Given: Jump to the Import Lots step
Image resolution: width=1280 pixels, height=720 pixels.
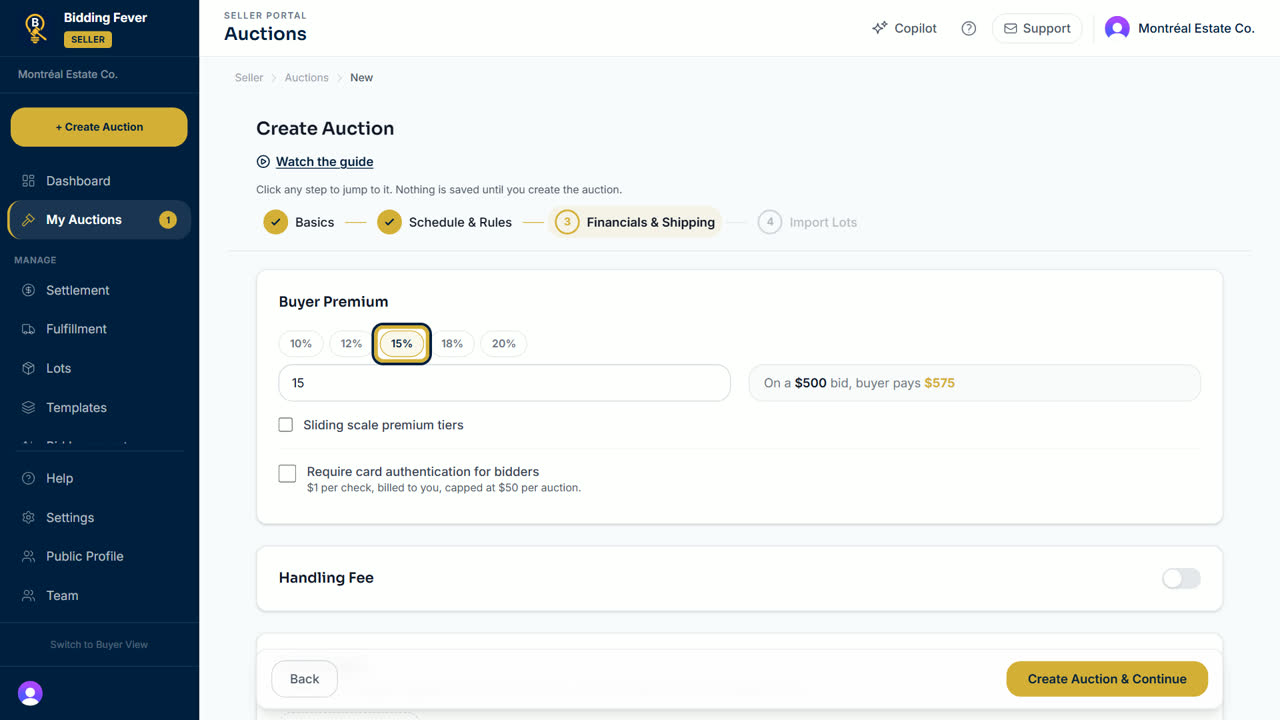Looking at the screenshot, I should 807,222.
